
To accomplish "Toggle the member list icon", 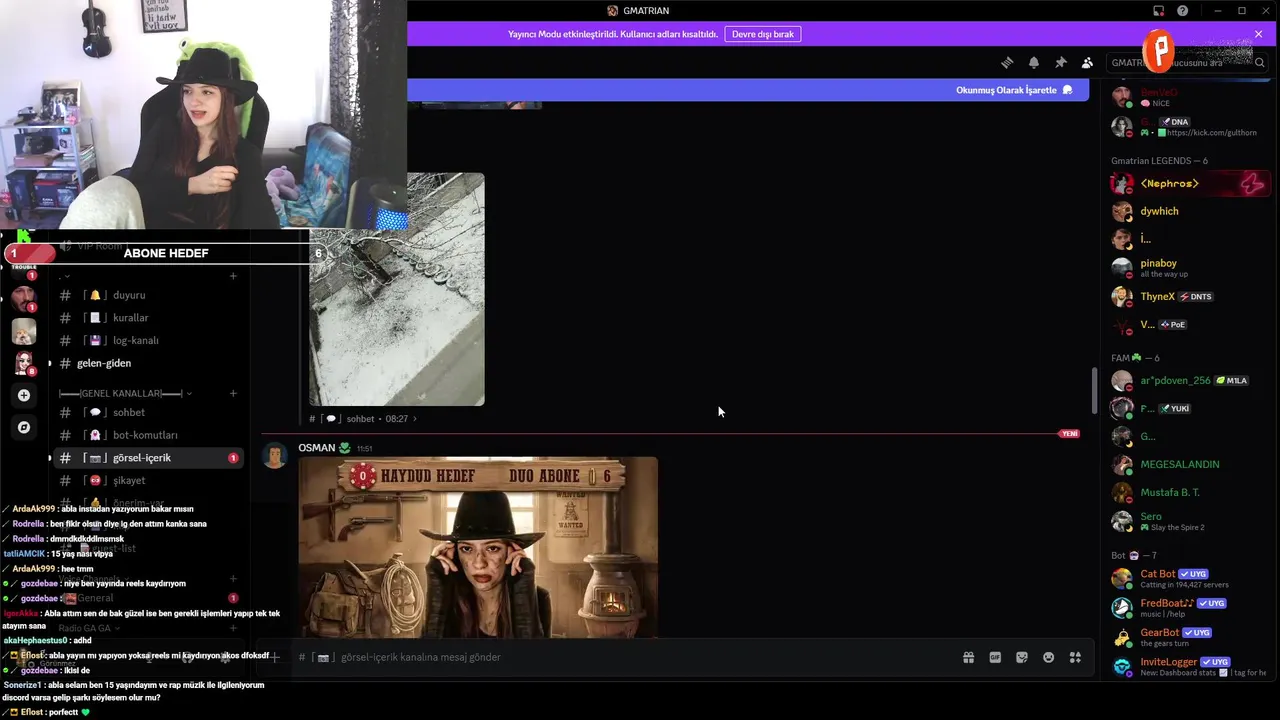I will (x=1087, y=62).
